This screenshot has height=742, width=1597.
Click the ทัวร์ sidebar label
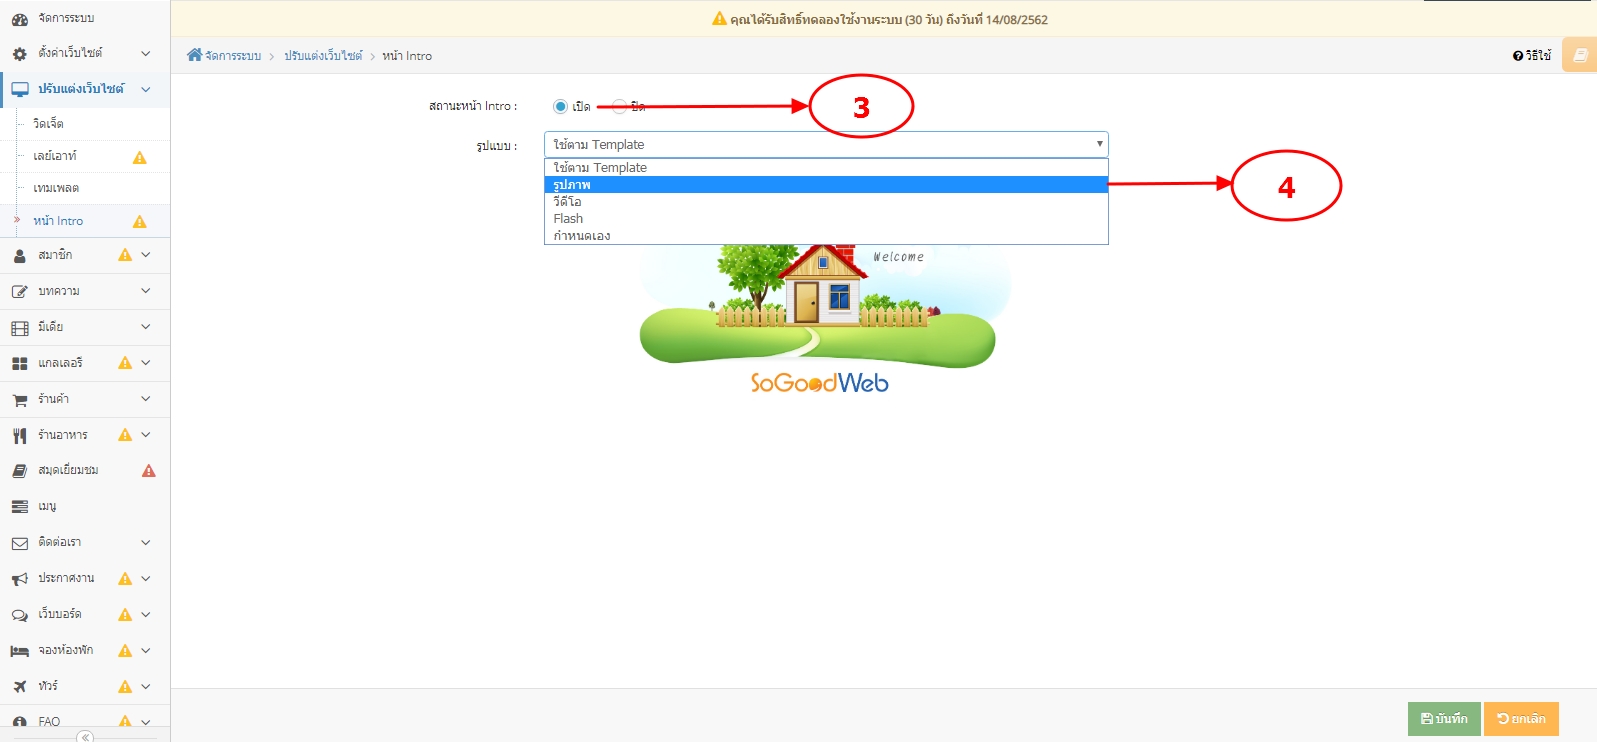48,686
